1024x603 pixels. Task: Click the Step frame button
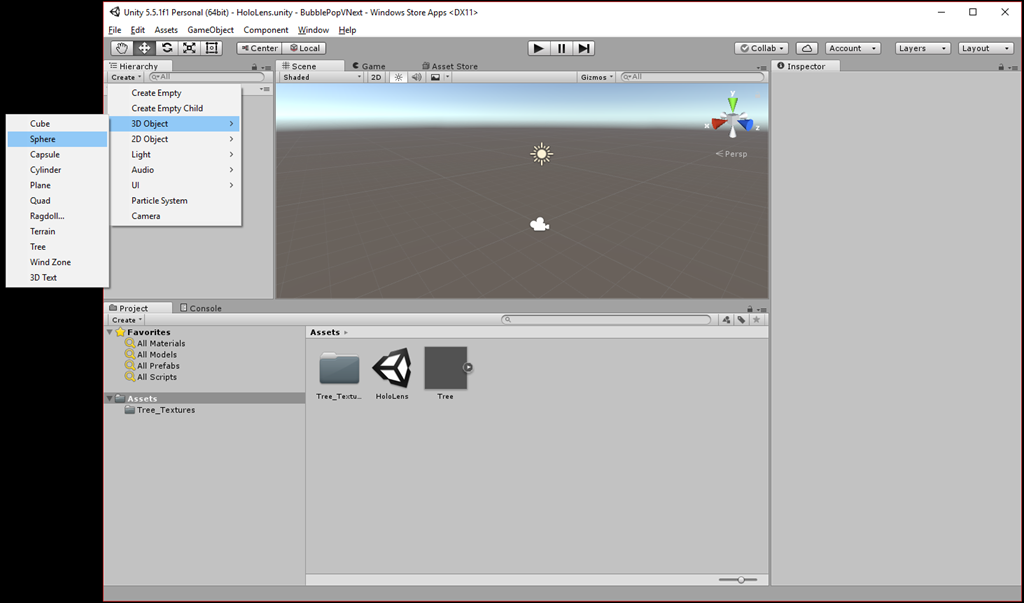click(584, 48)
